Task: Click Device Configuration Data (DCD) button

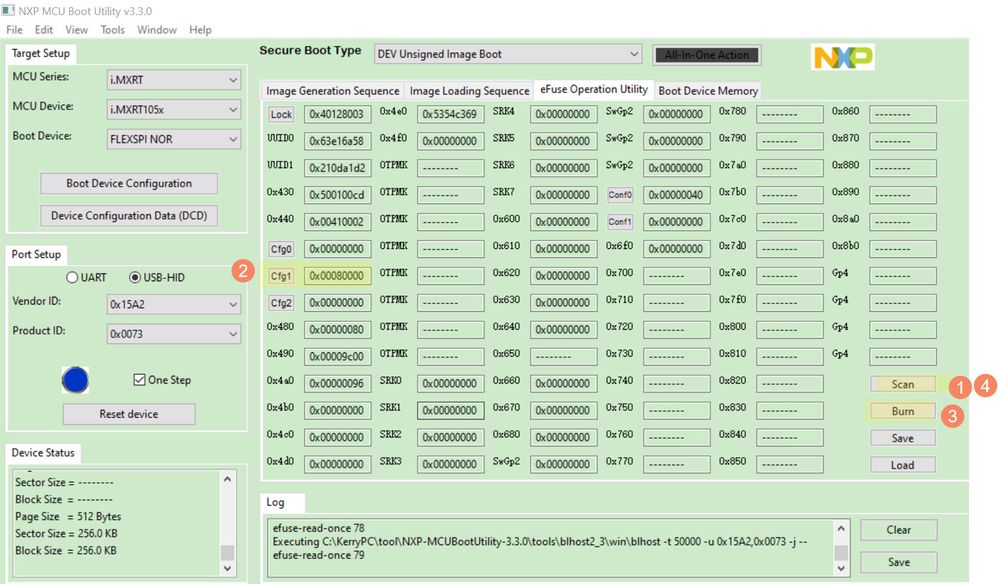Action: [x=129, y=216]
